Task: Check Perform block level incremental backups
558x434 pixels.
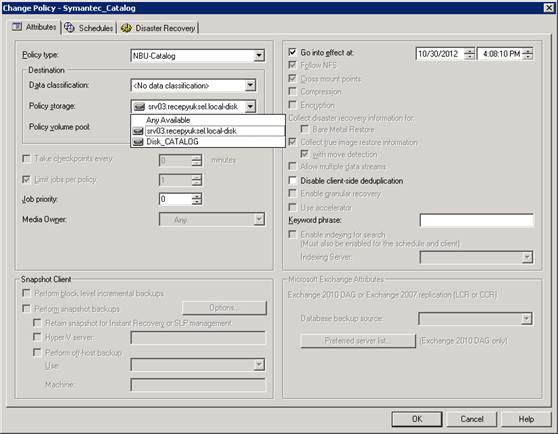Action: click(x=26, y=293)
